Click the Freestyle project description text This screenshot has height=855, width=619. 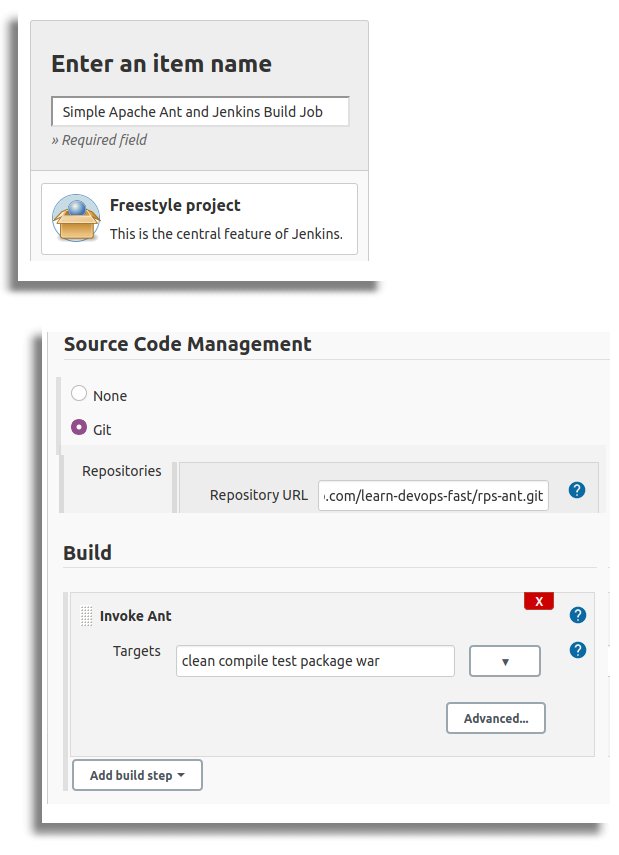[x=225, y=234]
